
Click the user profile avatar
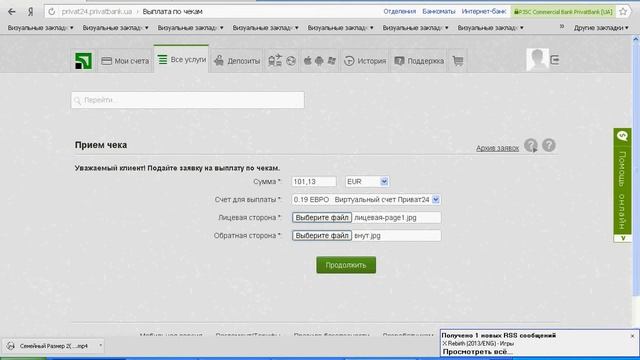(x=537, y=59)
